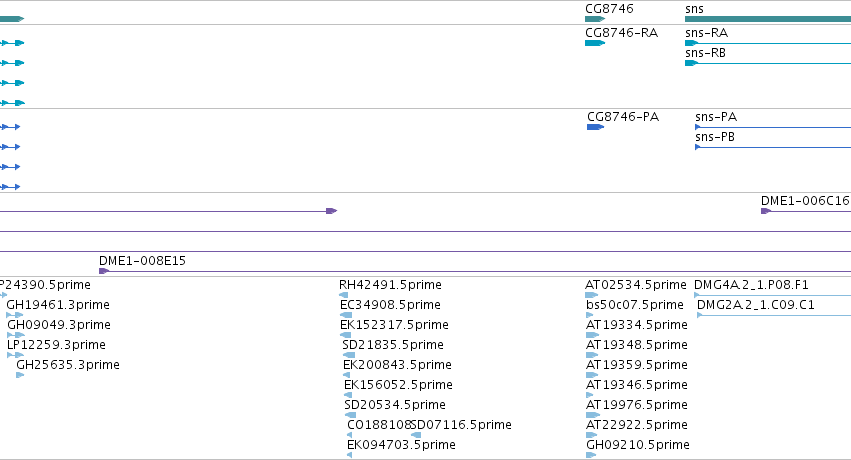Image resolution: width=851 pixels, height=460 pixels.
Task: Select cDNA DMG2A.2_1.C09.C1
Action: coord(755,305)
